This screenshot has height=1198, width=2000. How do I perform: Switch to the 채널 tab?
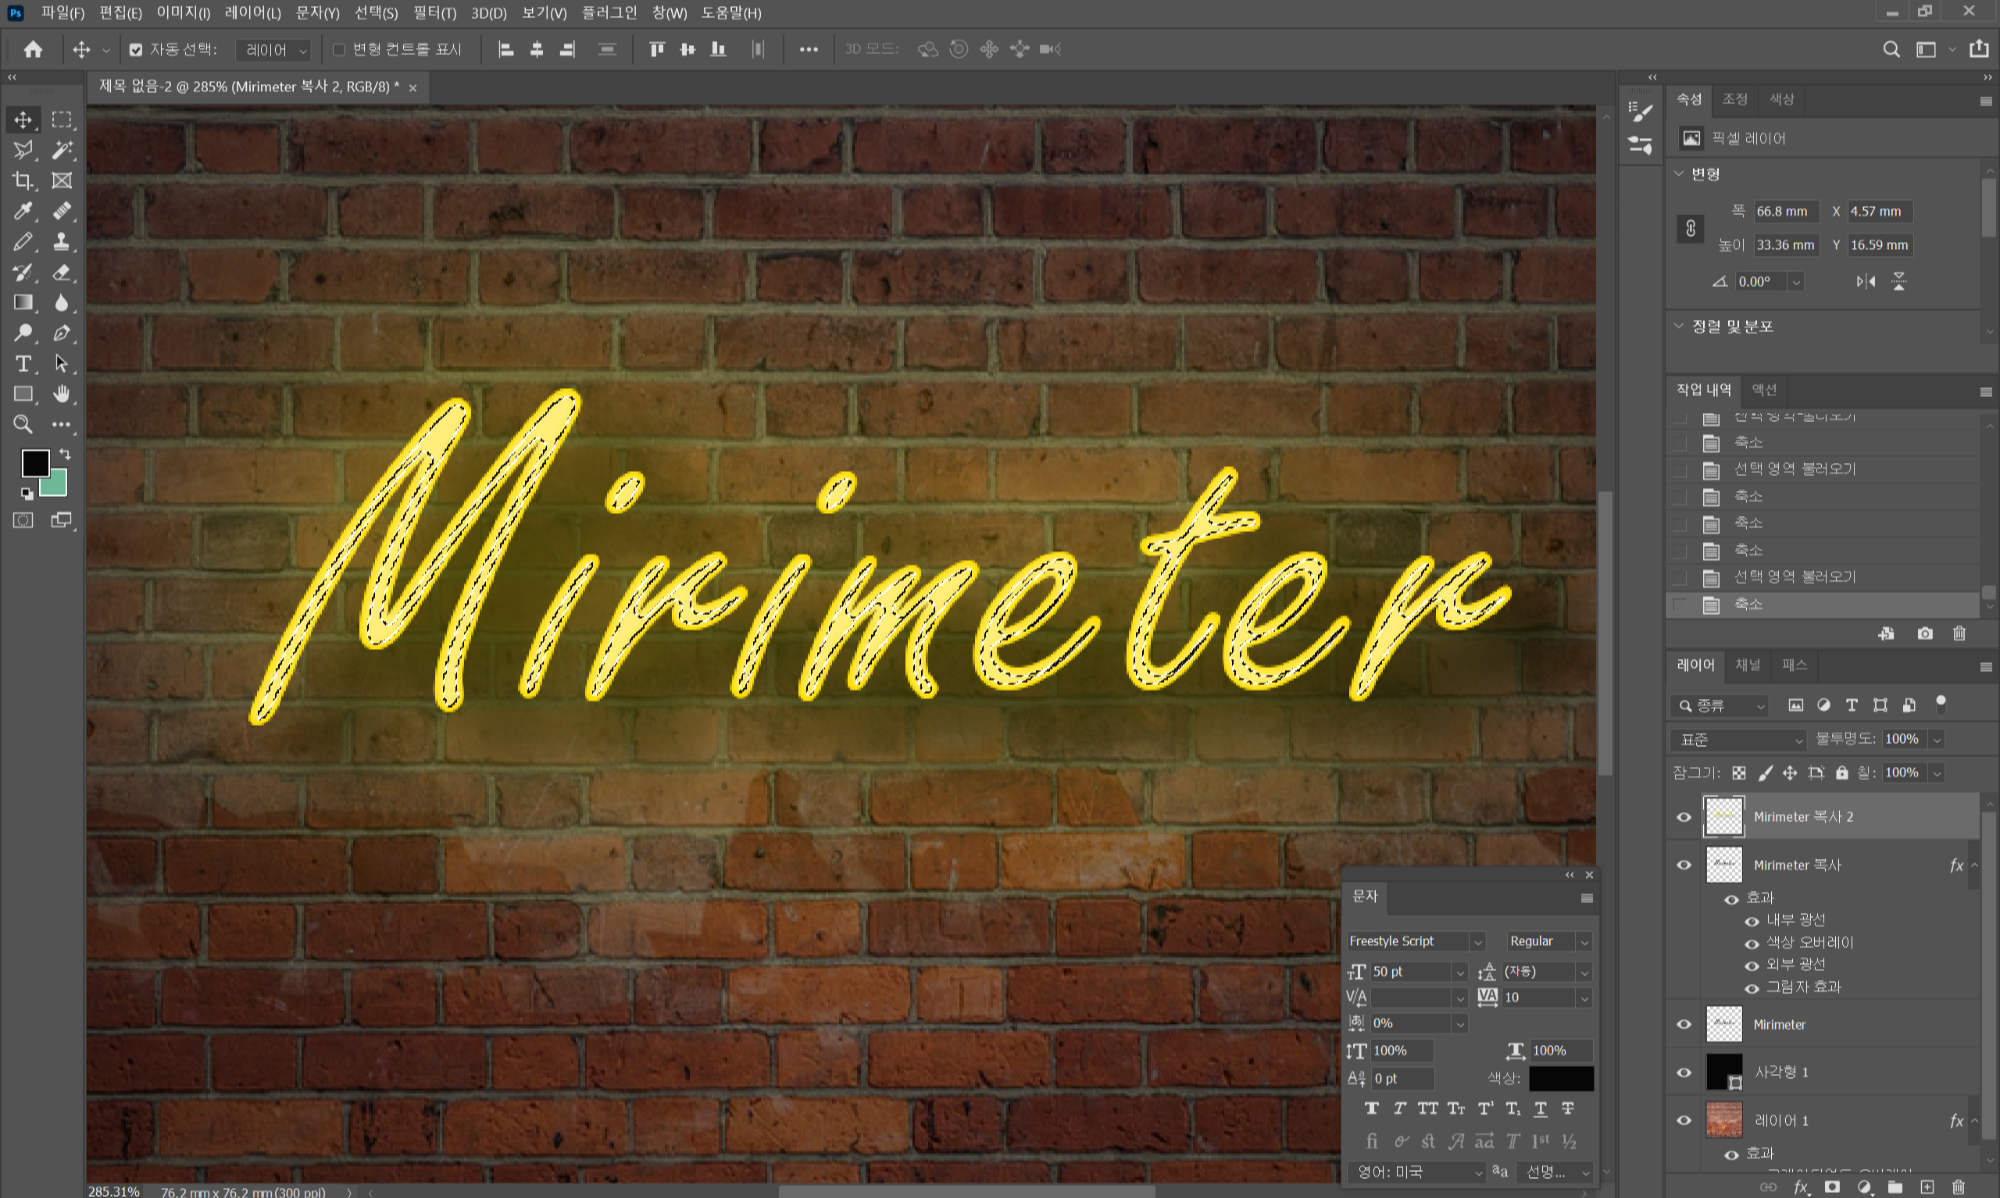1747,665
